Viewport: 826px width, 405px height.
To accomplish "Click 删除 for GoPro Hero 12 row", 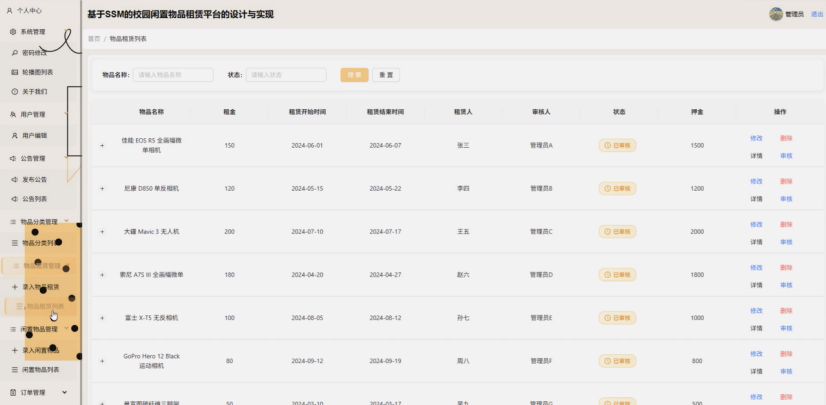I will click(786, 354).
